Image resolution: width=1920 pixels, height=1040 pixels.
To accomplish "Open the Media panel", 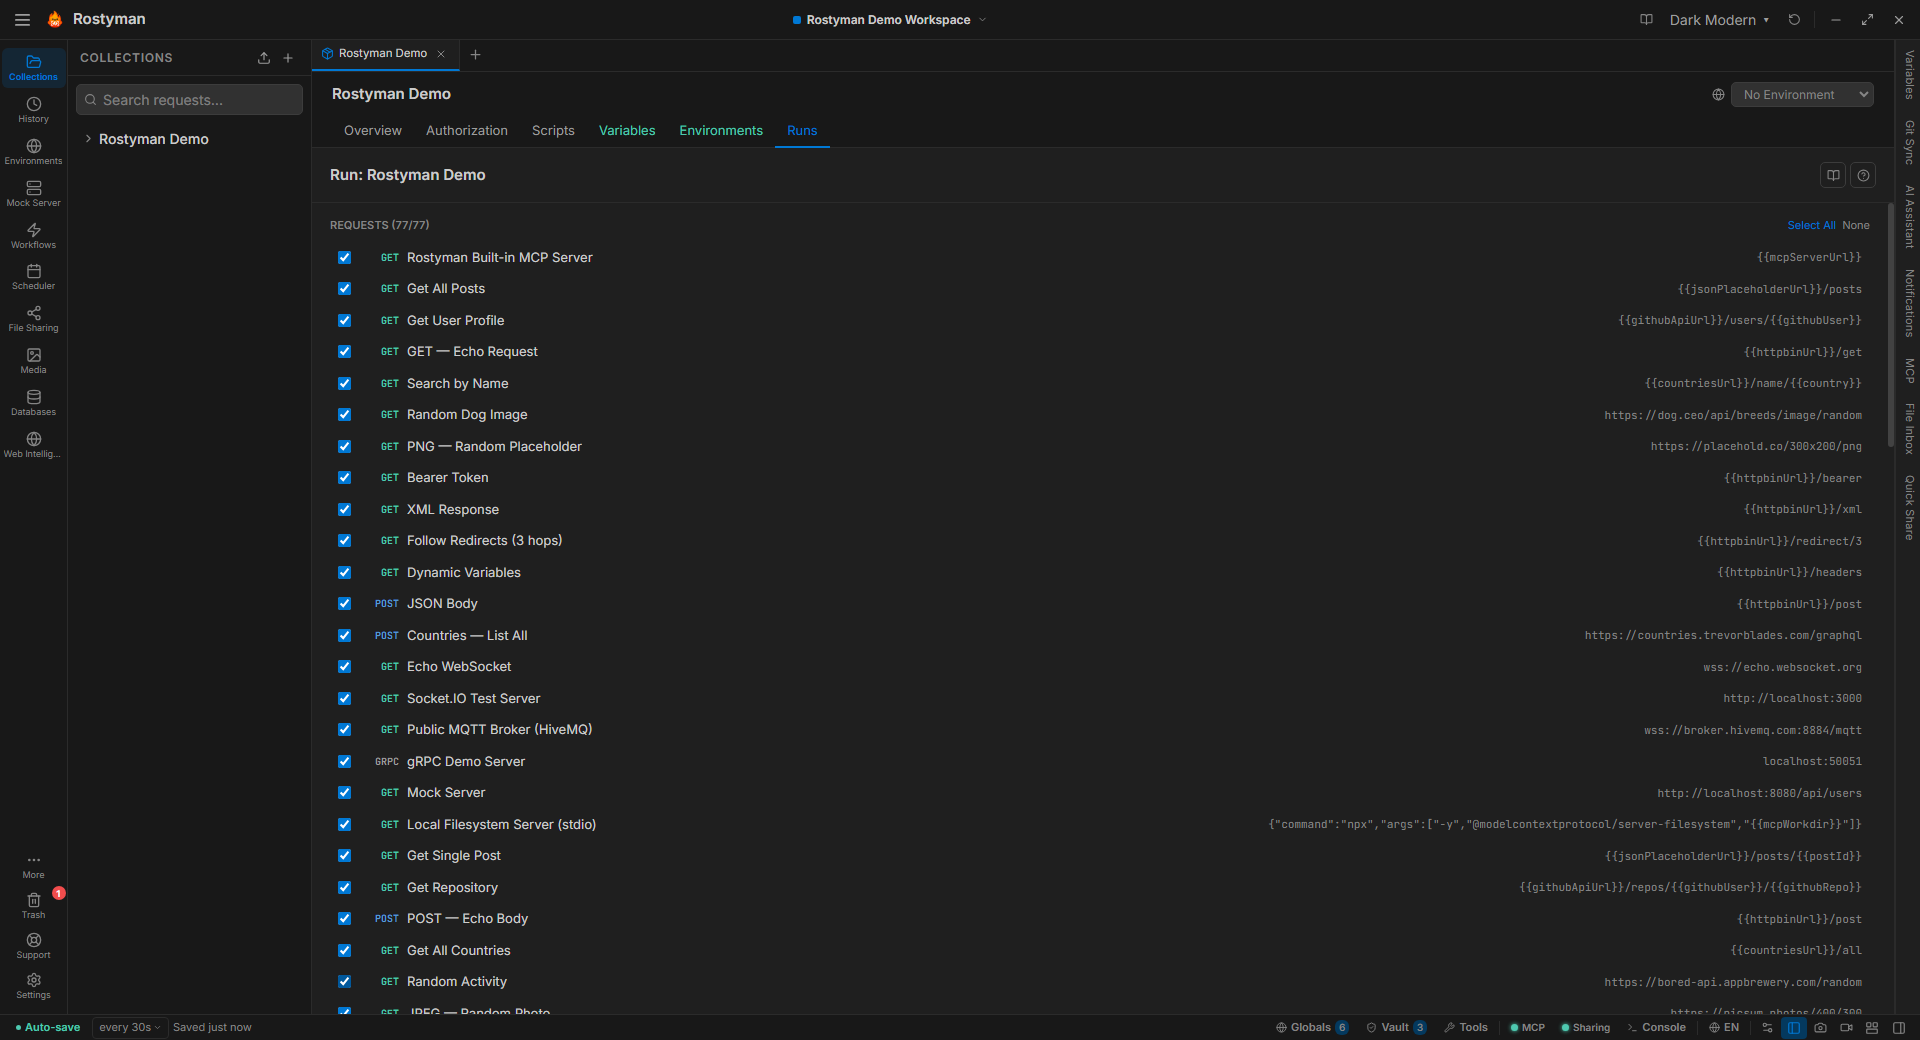I will pyautogui.click(x=33, y=361).
